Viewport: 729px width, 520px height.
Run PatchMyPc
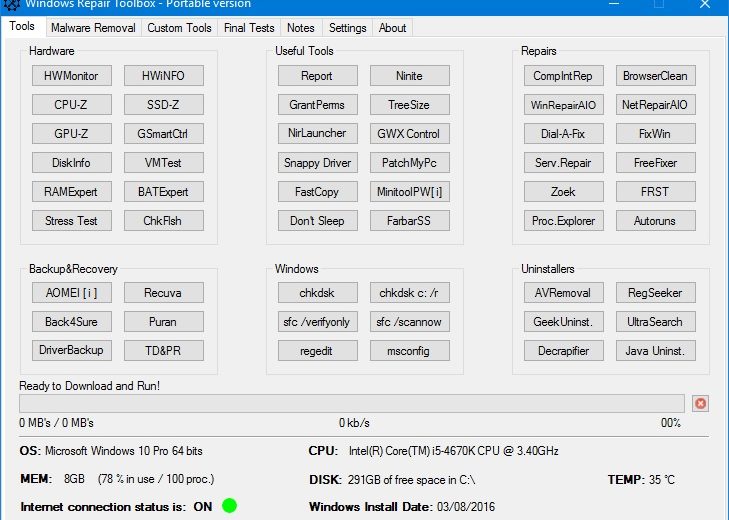[x=410, y=163]
